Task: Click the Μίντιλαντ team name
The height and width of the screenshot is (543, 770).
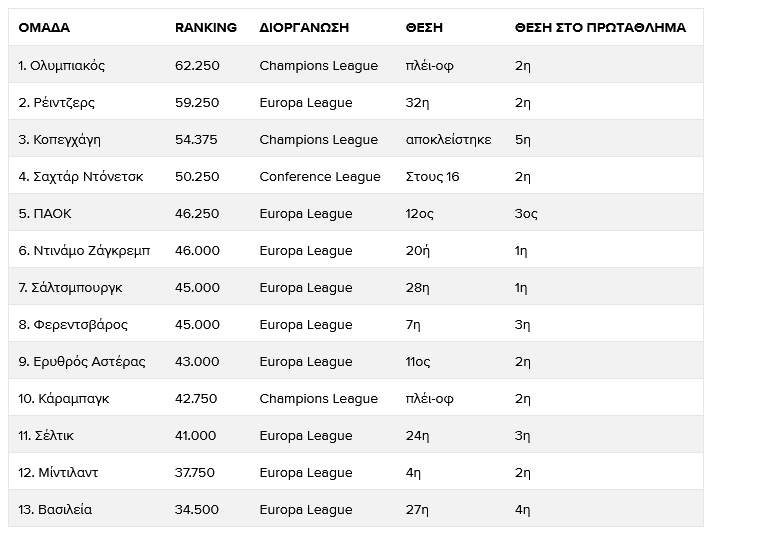Action: click(58, 473)
